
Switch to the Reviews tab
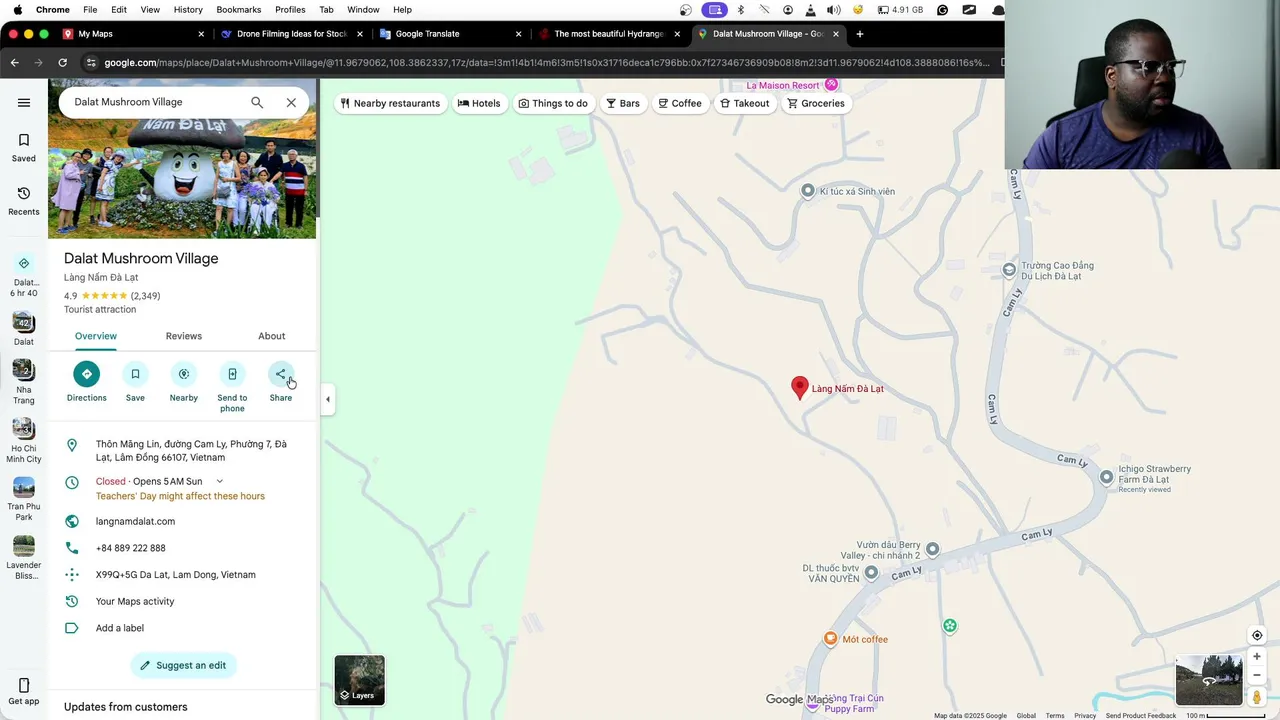coord(183,336)
